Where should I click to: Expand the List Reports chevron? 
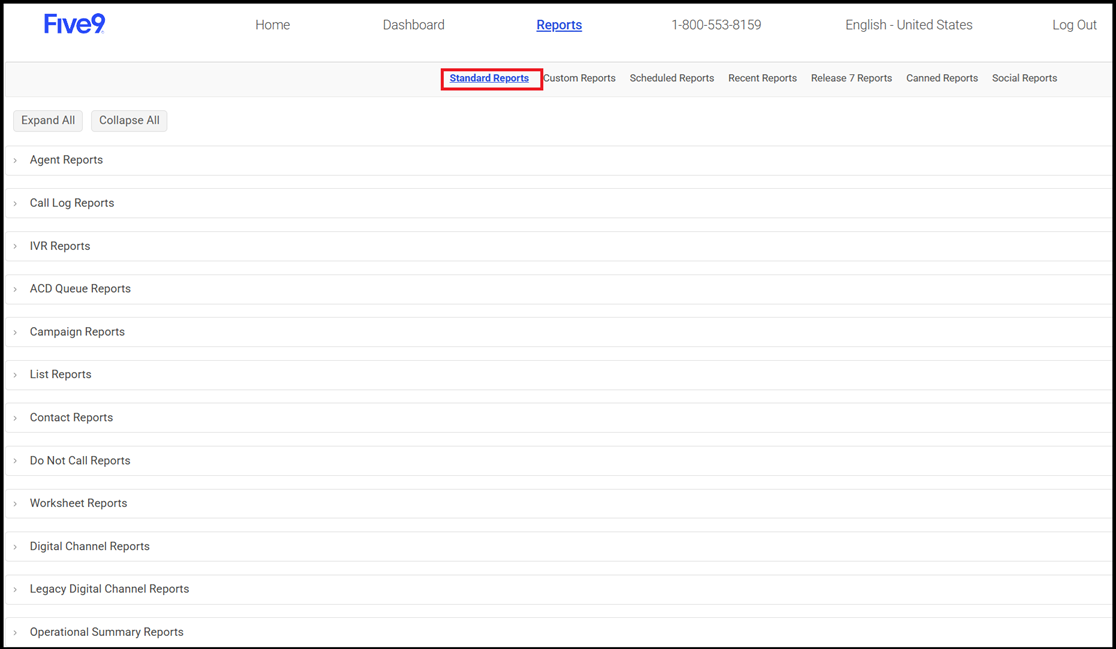tap(15, 375)
